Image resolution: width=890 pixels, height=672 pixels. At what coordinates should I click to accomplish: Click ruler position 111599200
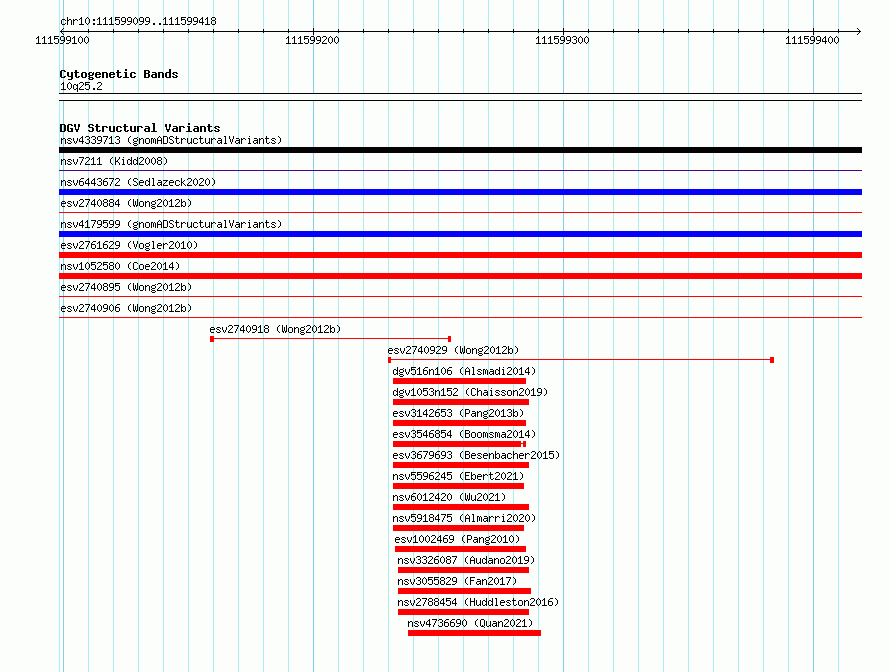tap(312, 40)
